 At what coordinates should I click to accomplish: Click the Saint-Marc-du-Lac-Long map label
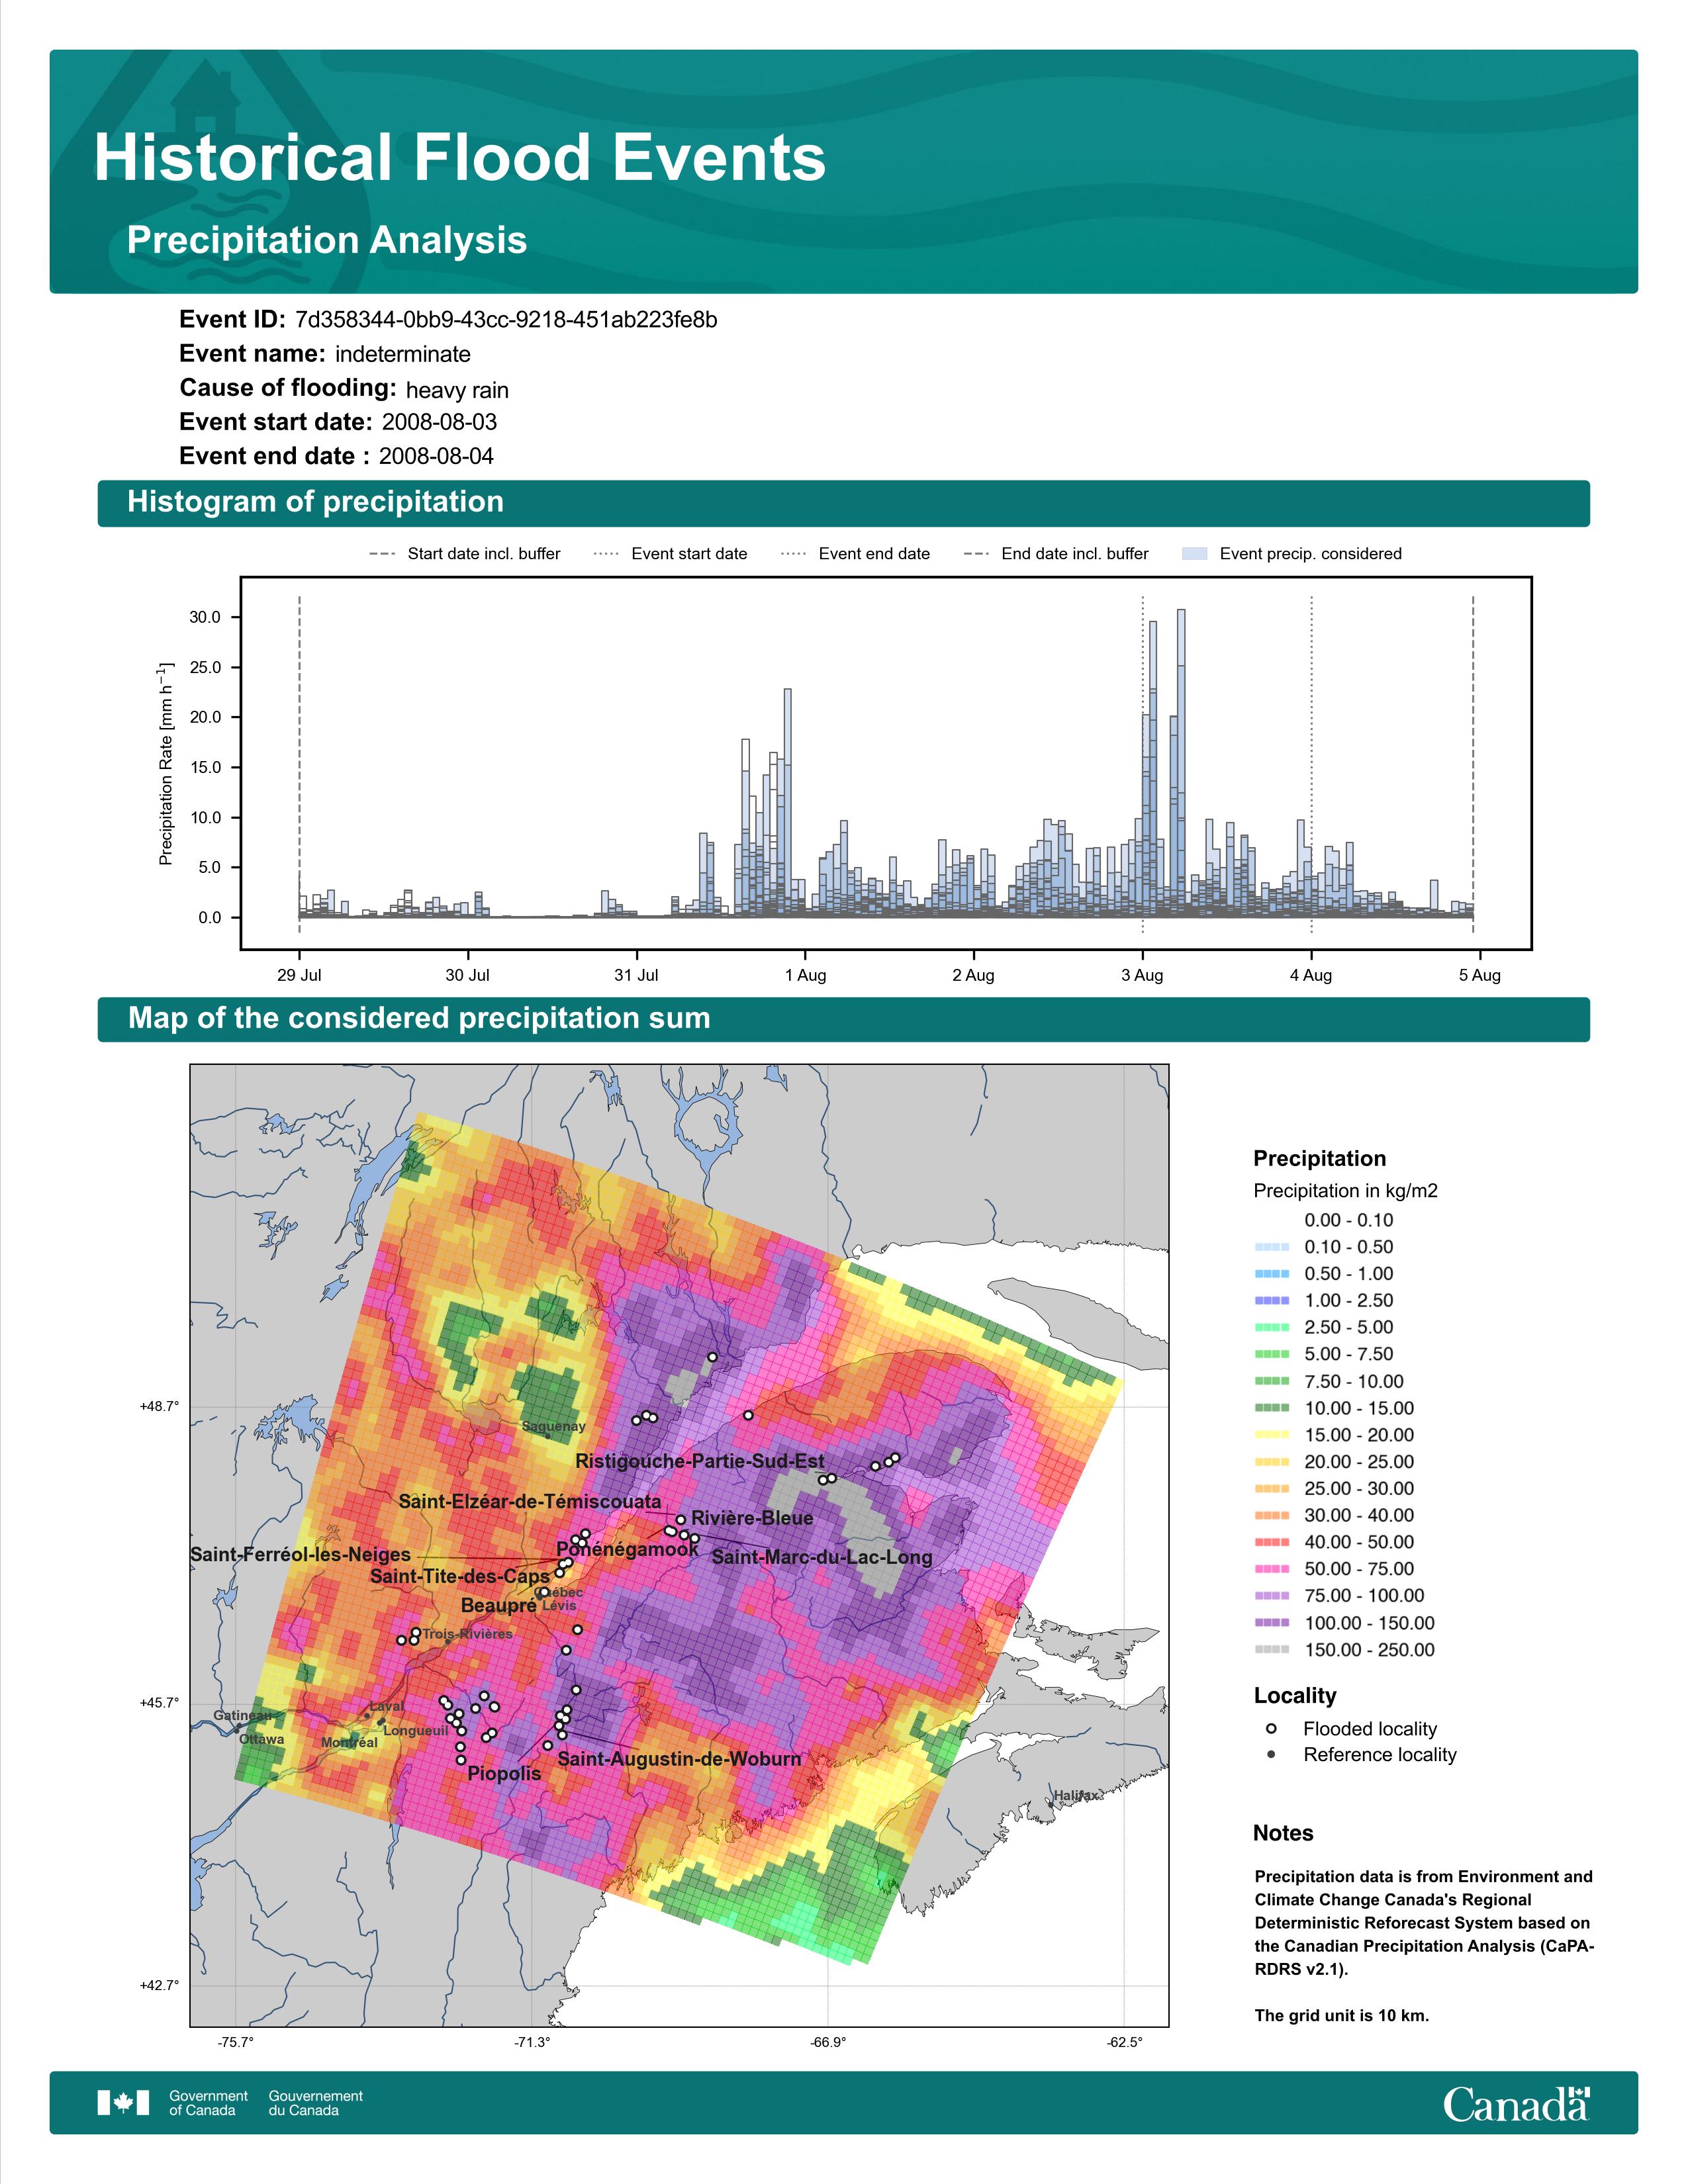tap(822, 1557)
